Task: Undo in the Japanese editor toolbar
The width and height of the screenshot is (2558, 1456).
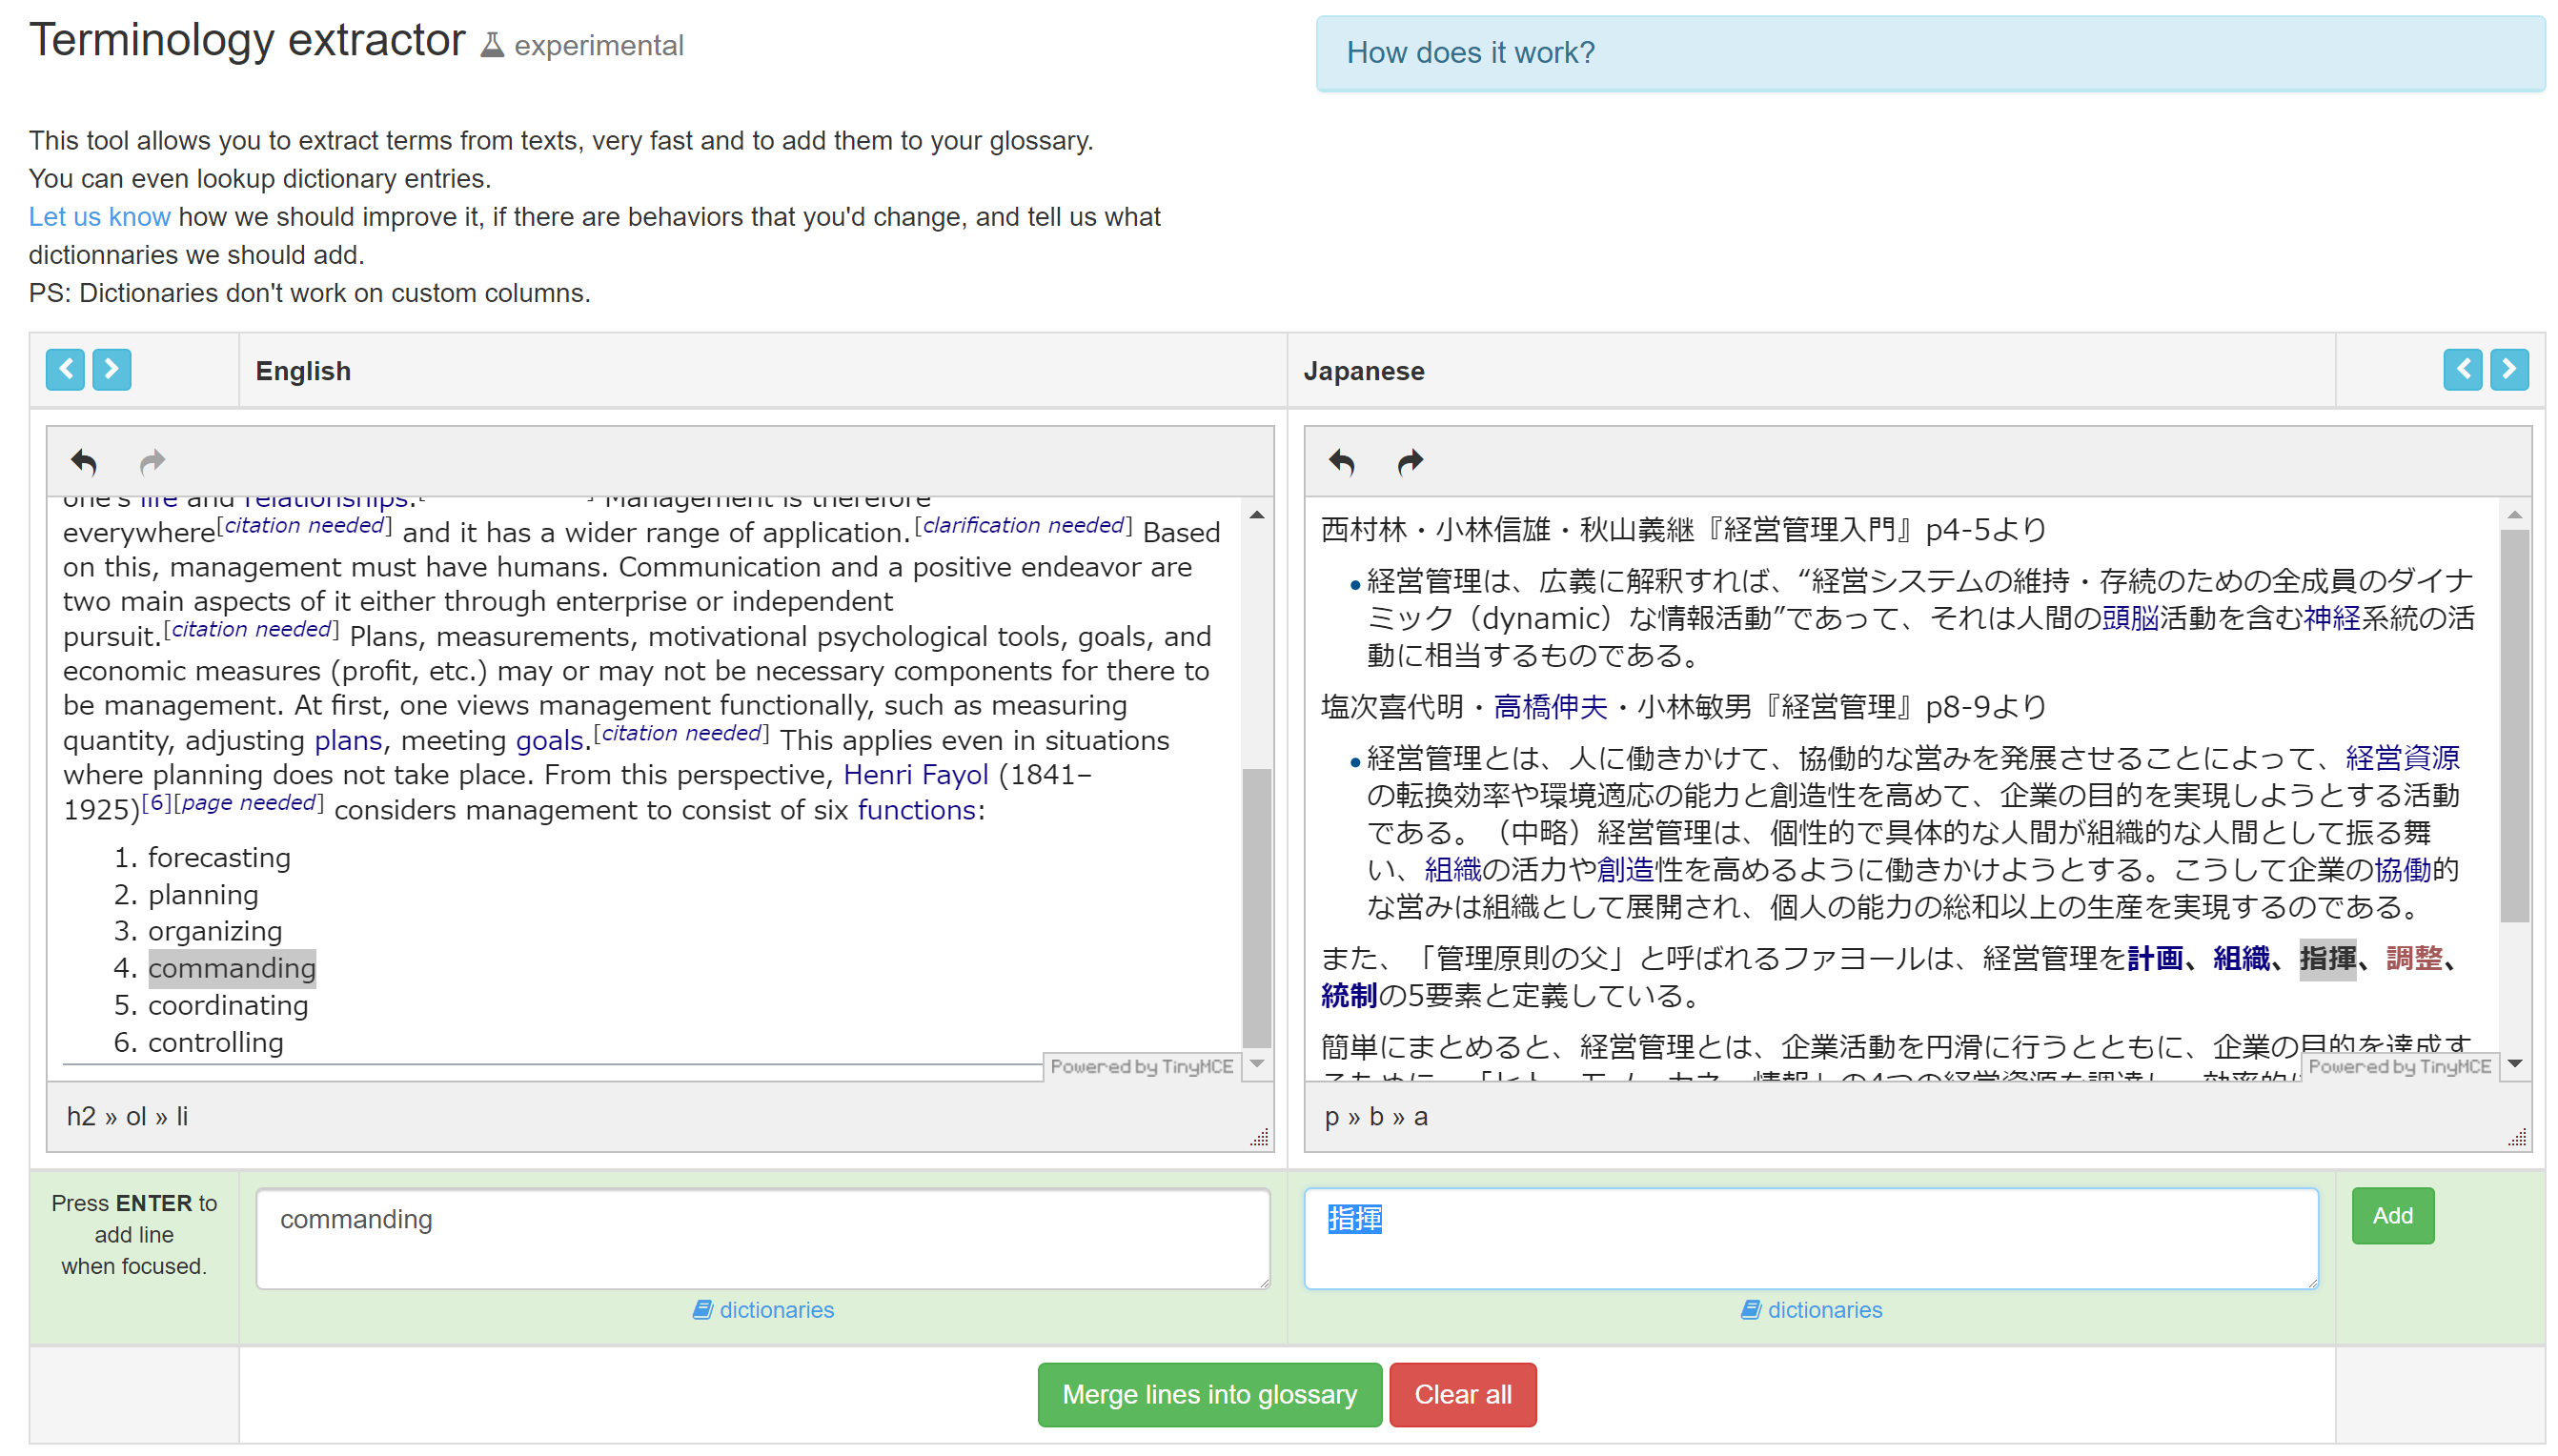Action: (x=1341, y=462)
